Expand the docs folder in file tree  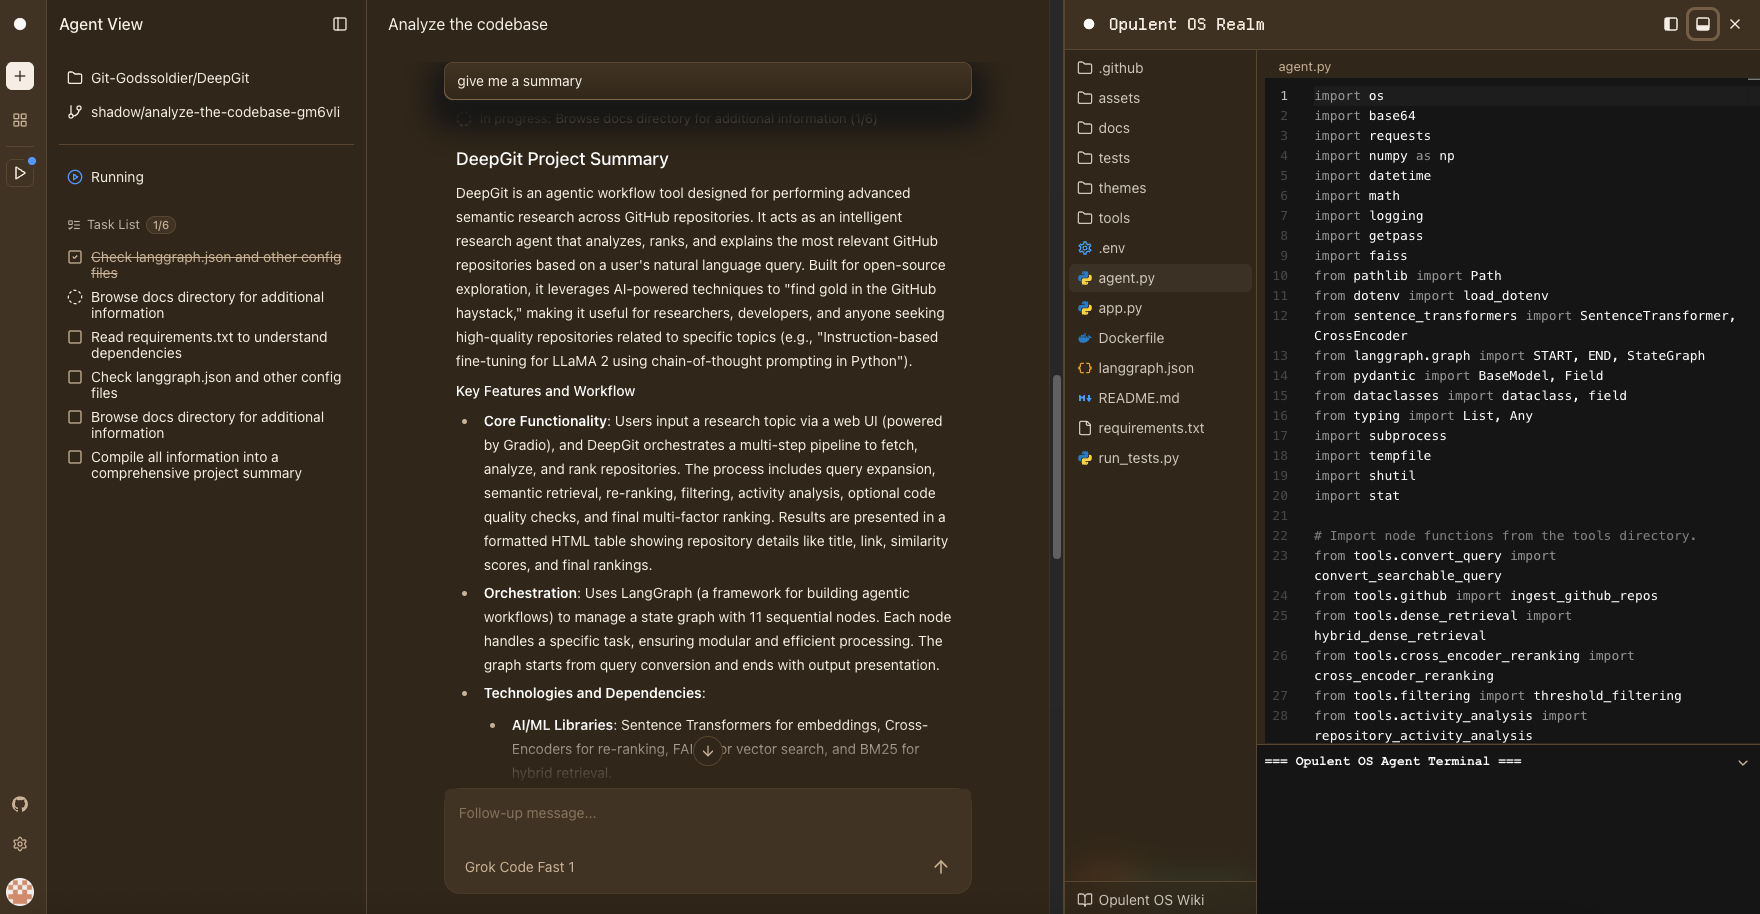coord(1113,128)
